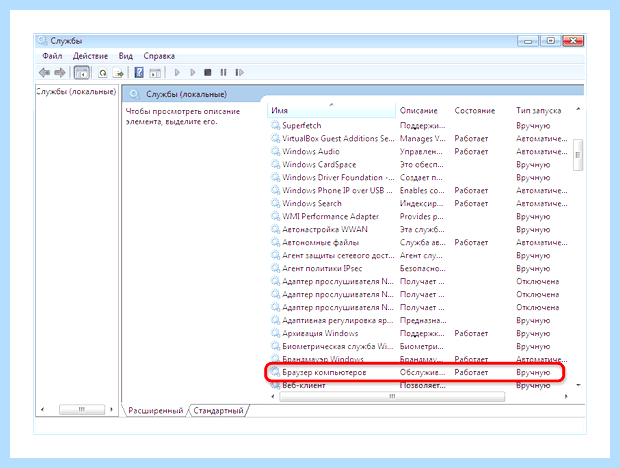Select Архивация Windows service
Viewport: 620px width, 468px height.
click(x=419, y=334)
